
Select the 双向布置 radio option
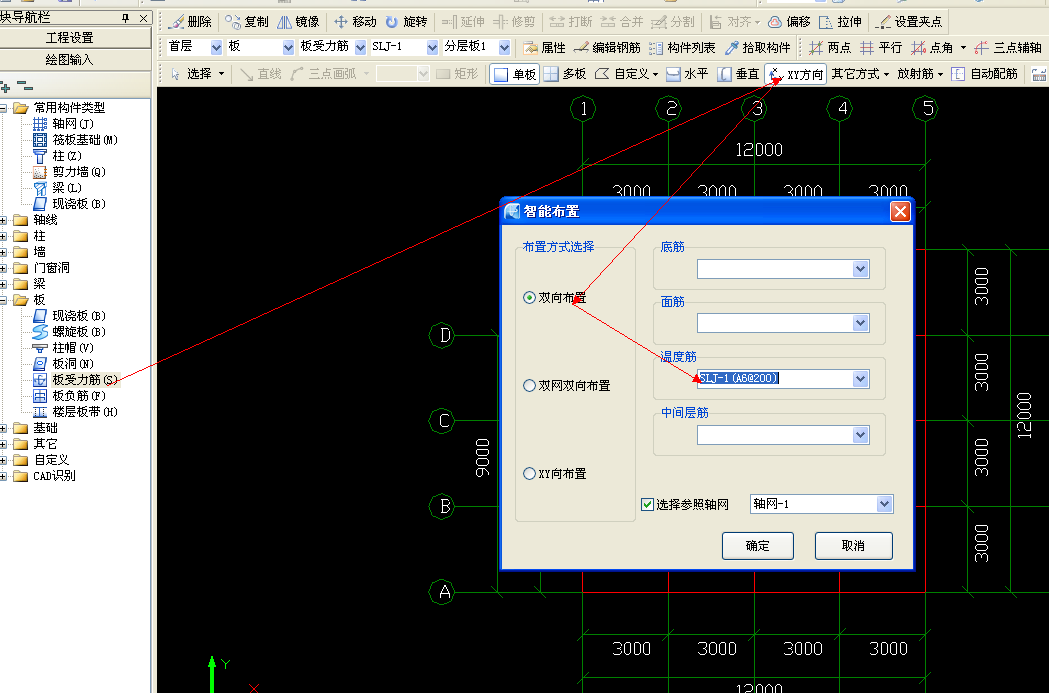pos(529,298)
